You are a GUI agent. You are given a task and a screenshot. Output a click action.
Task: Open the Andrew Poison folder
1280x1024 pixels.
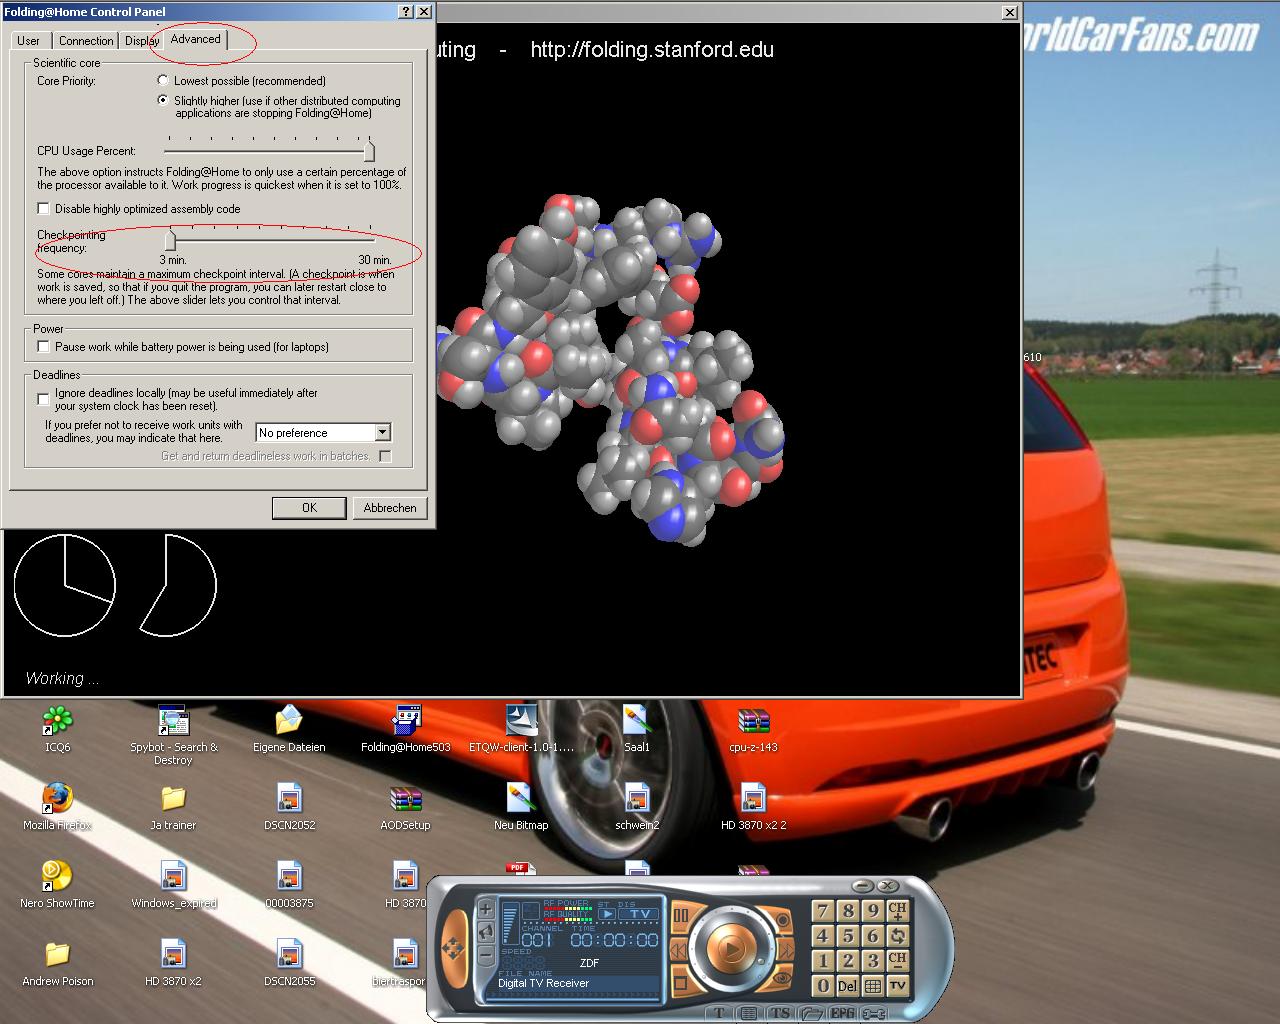[x=57, y=963]
